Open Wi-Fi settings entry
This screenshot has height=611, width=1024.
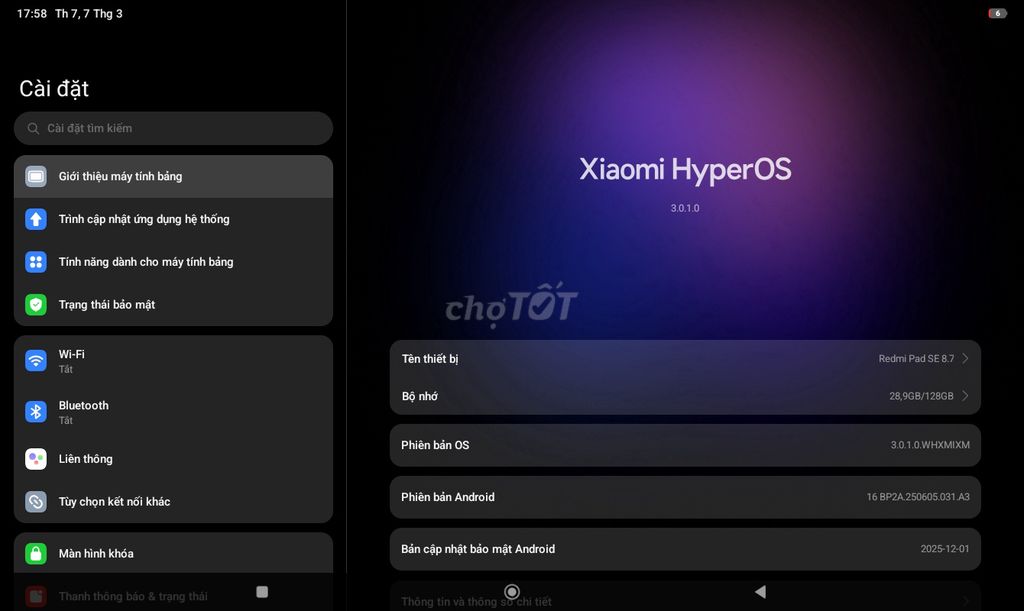(x=173, y=360)
